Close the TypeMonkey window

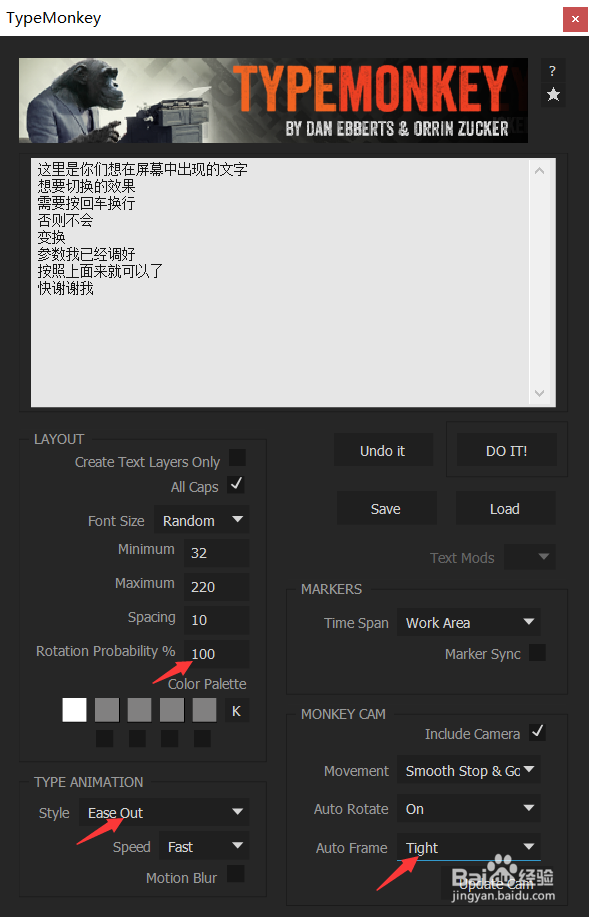[x=575, y=19]
